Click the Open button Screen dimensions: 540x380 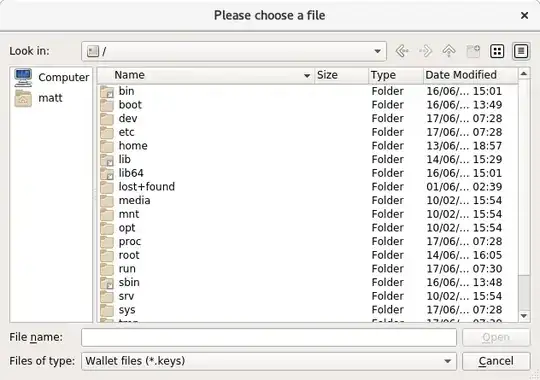[x=496, y=337]
